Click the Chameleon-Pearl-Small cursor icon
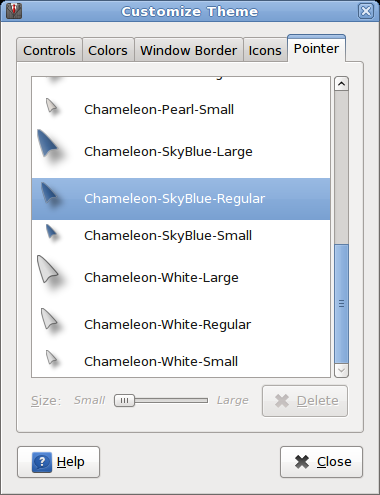380x495 pixels. pyautogui.click(x=52, y=106)
